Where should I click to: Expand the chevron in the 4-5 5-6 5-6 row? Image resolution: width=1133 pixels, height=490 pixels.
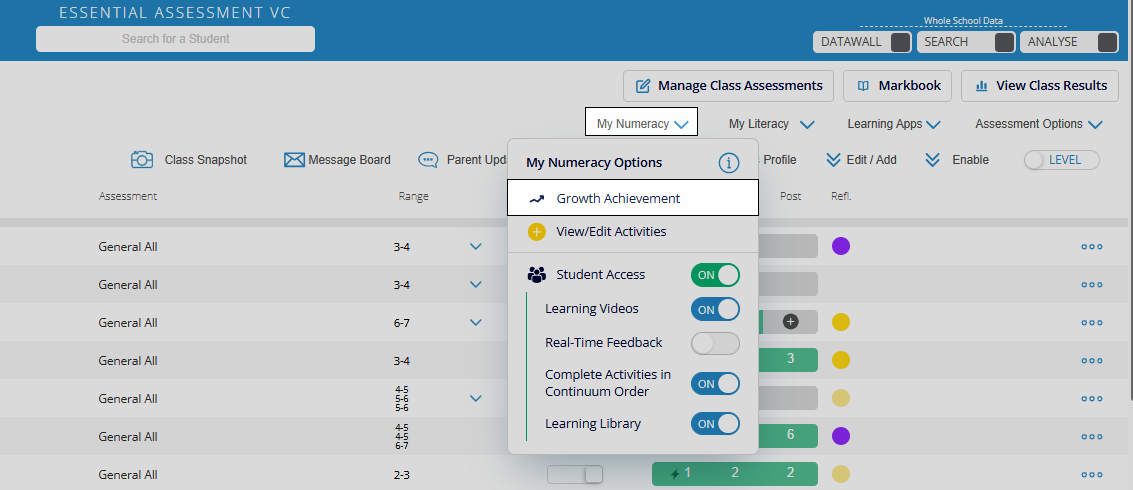coord(475,398)
